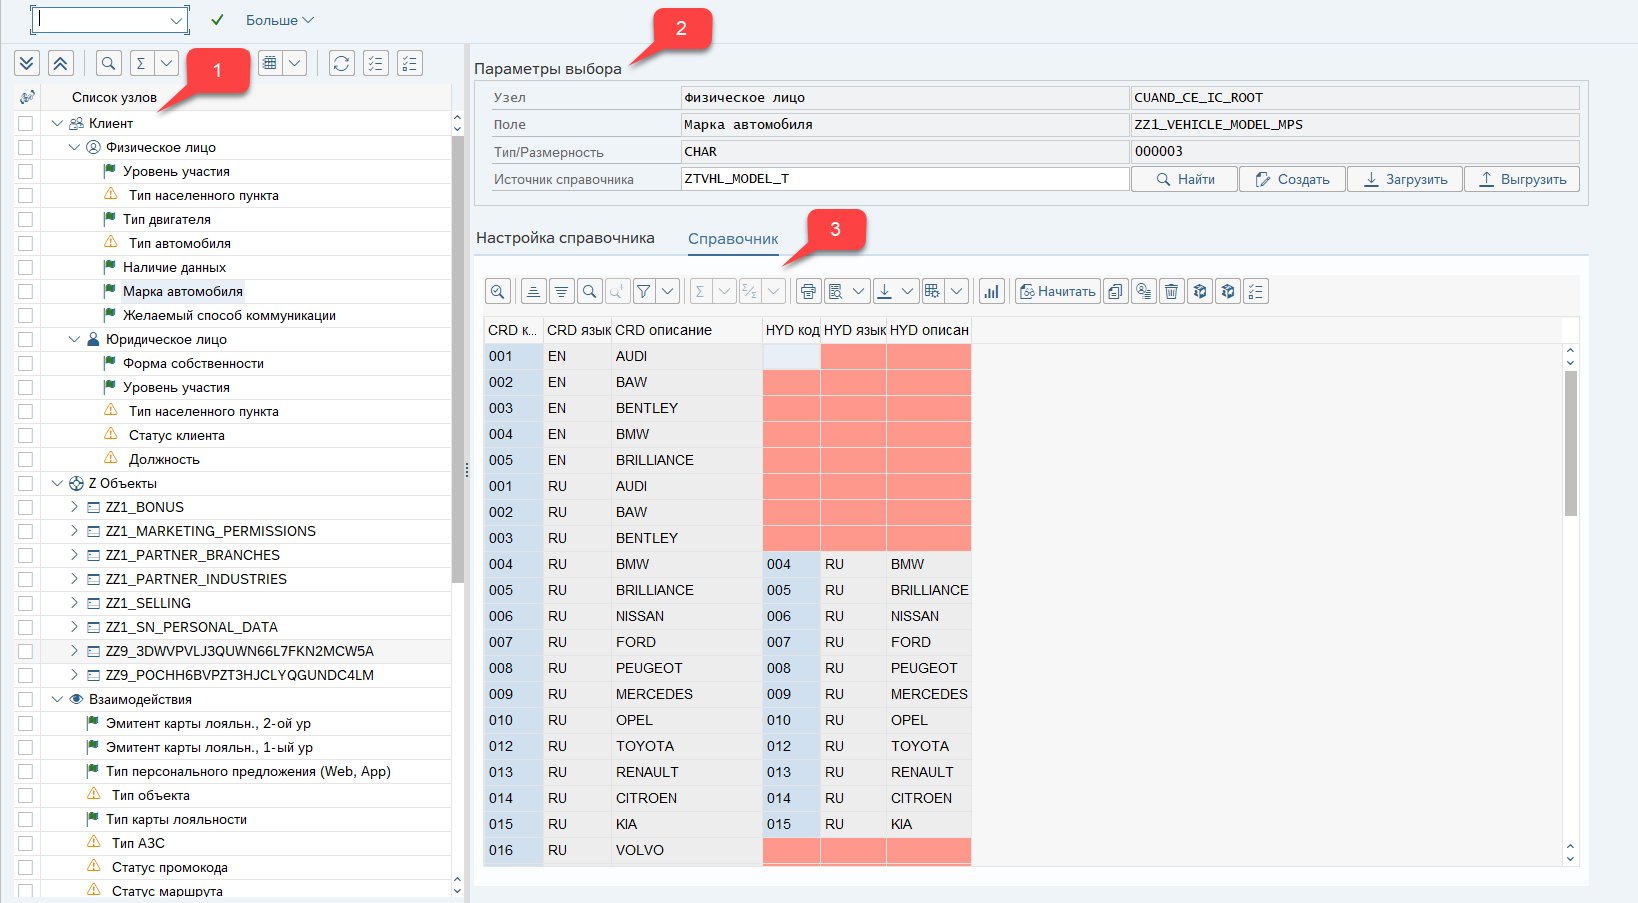Tick the checkbox for Марка автомобиля row
This screenshot has height=903, width=1638.
point(25,291)
